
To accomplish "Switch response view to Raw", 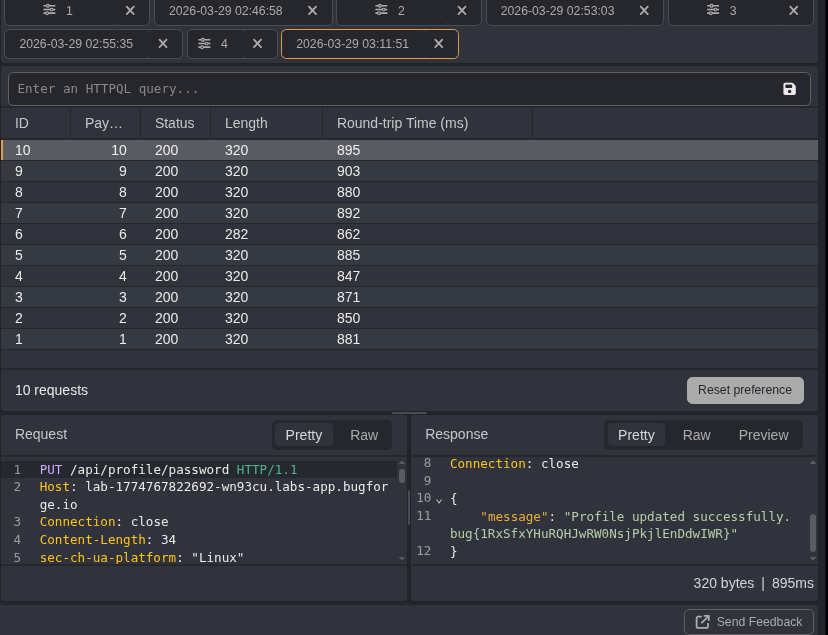I will (x=696, y=435).
